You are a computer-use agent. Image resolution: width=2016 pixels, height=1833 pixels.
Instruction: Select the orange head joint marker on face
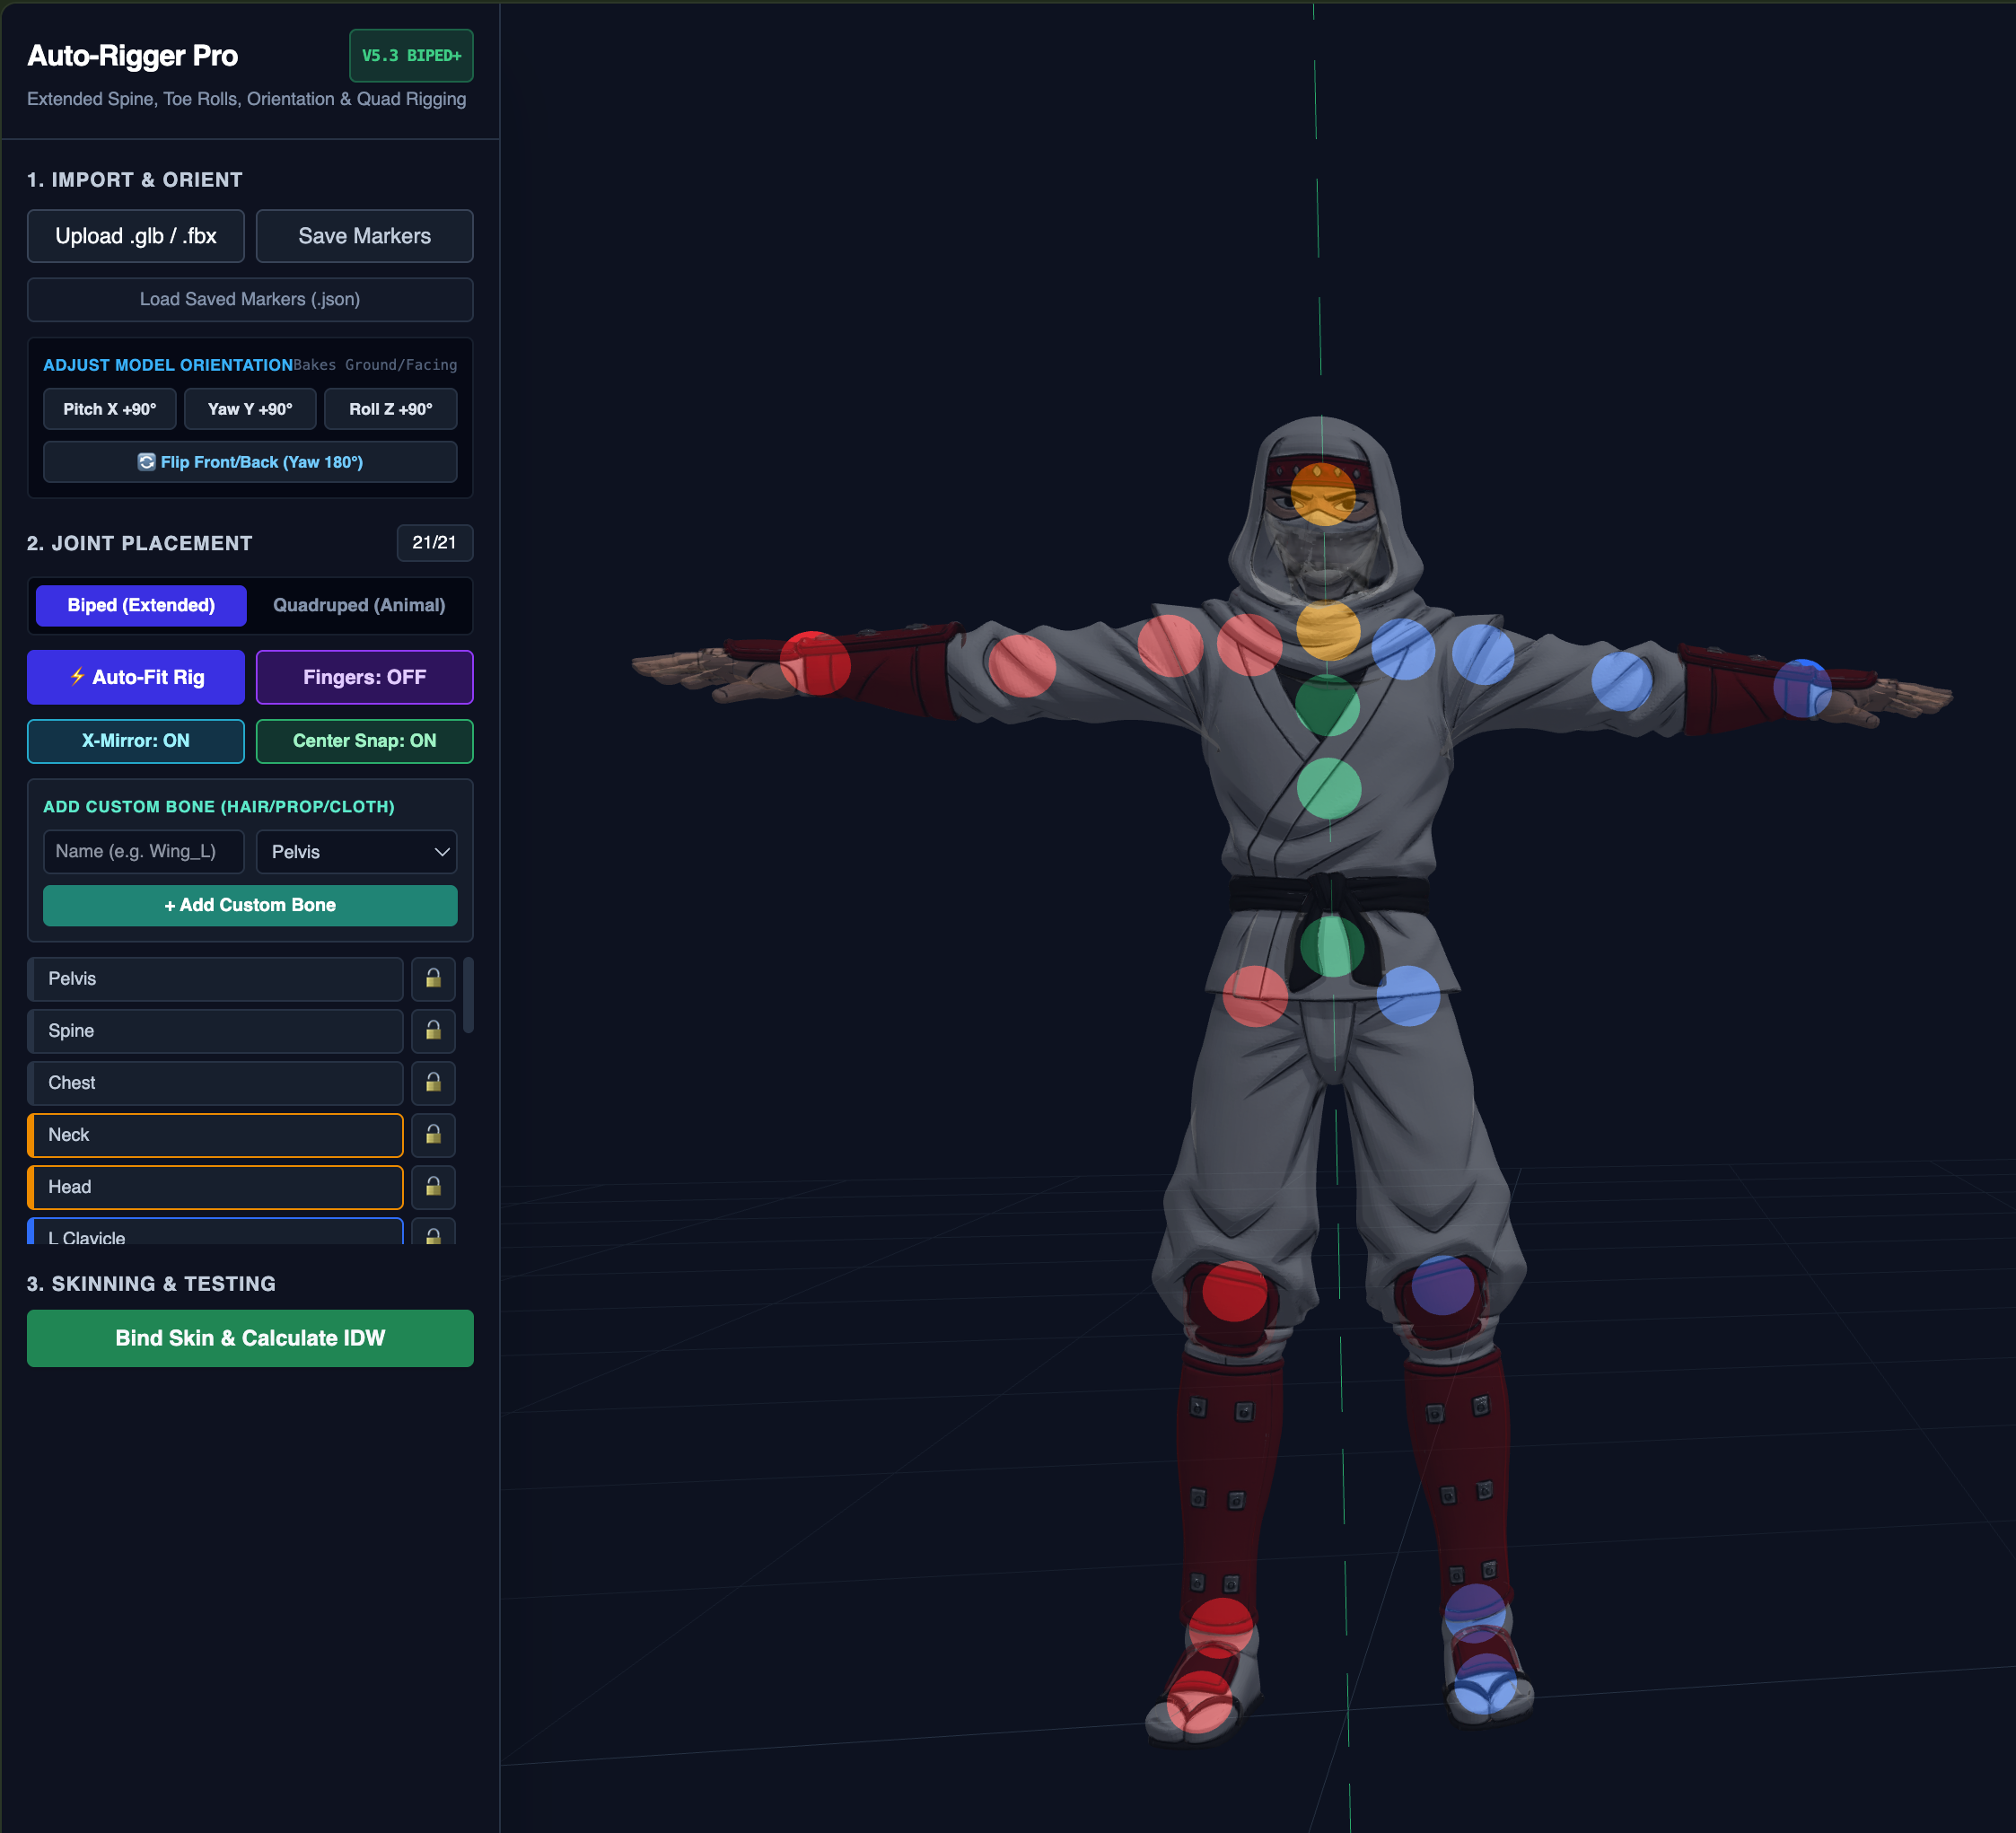point(1322,493)
